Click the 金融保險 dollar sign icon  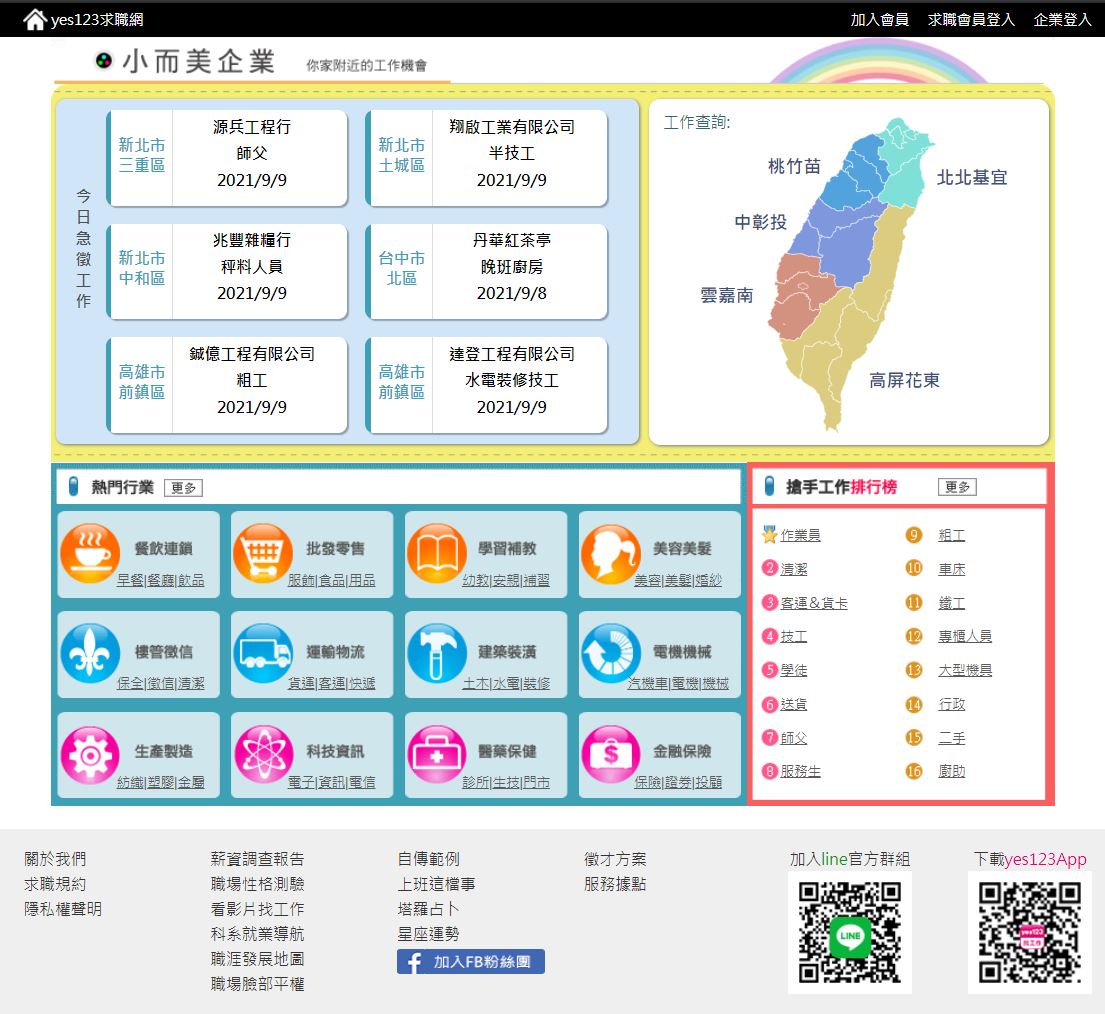pos(610,754)
